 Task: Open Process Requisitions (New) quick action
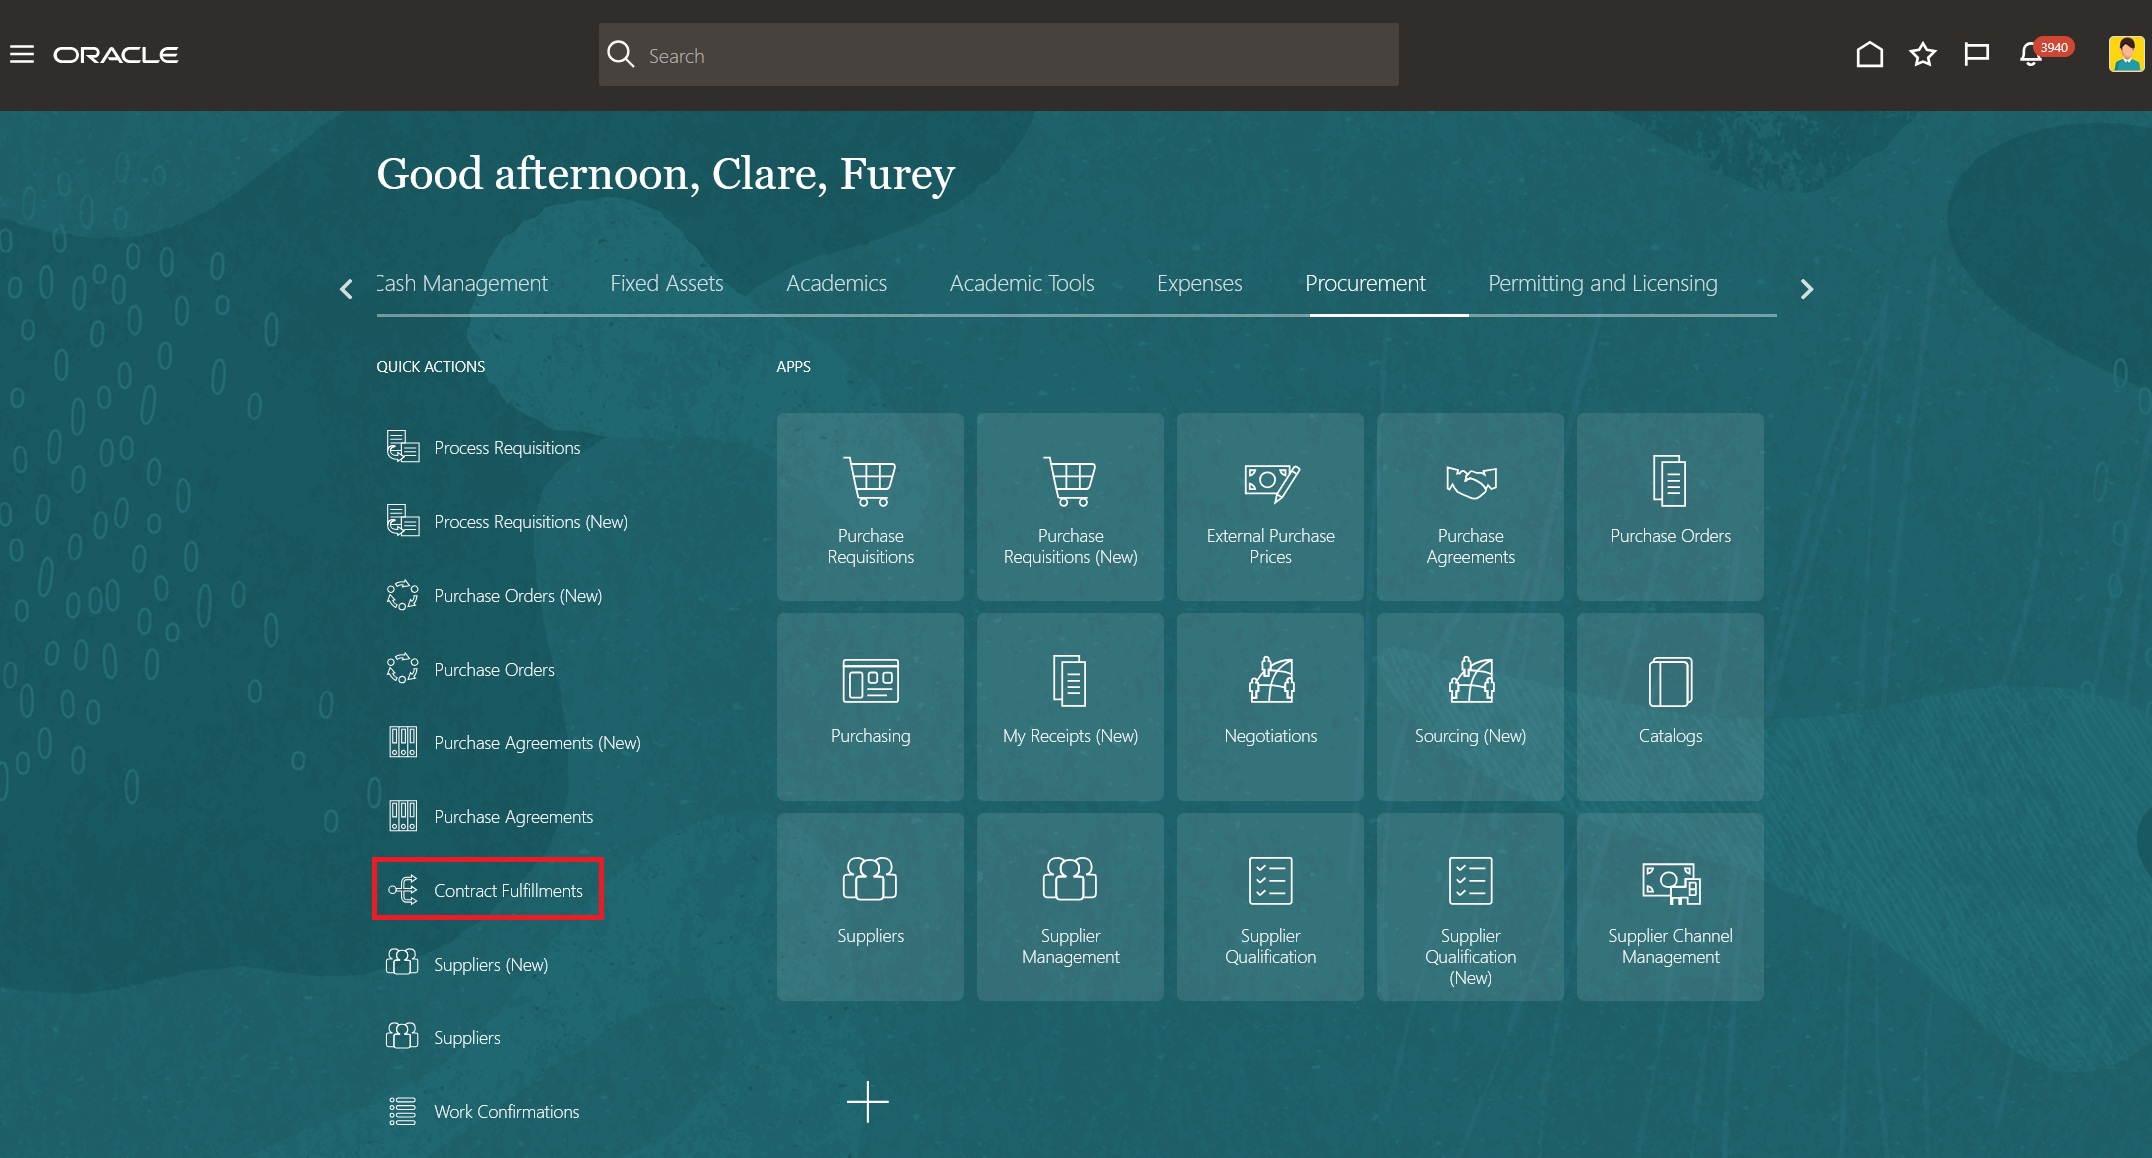pyautogui.click(x=508, y=522)
